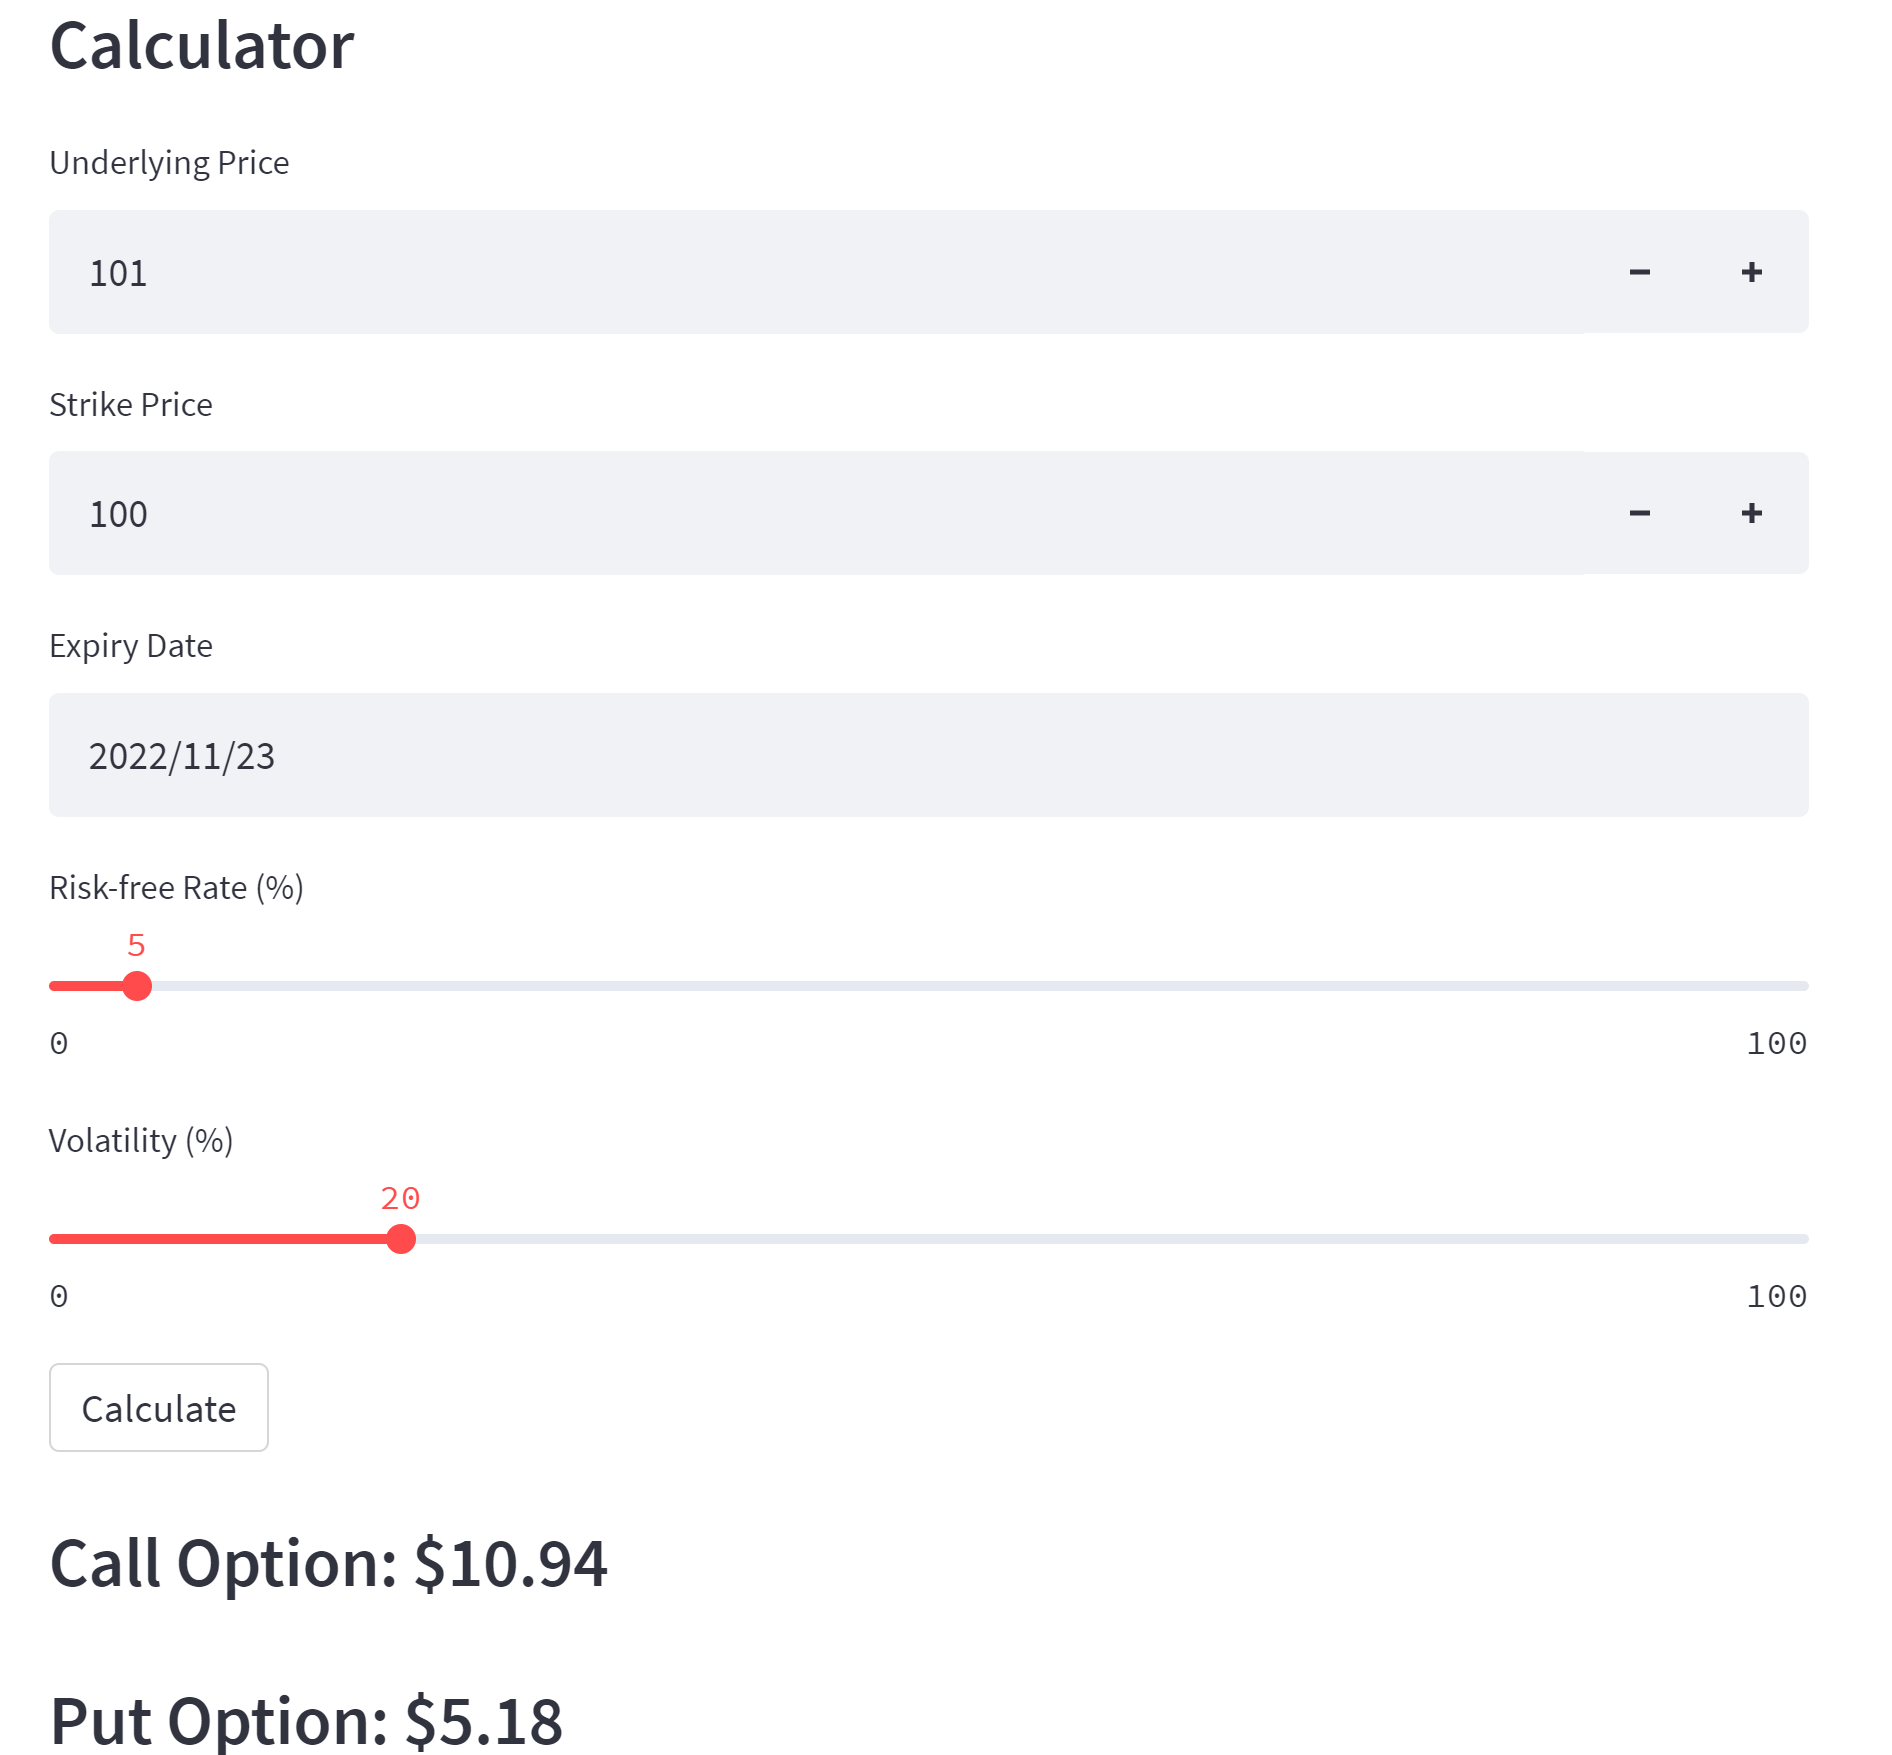Click the Calculator heading
The image size is (1892, 1755).
[x=202, y=44]
